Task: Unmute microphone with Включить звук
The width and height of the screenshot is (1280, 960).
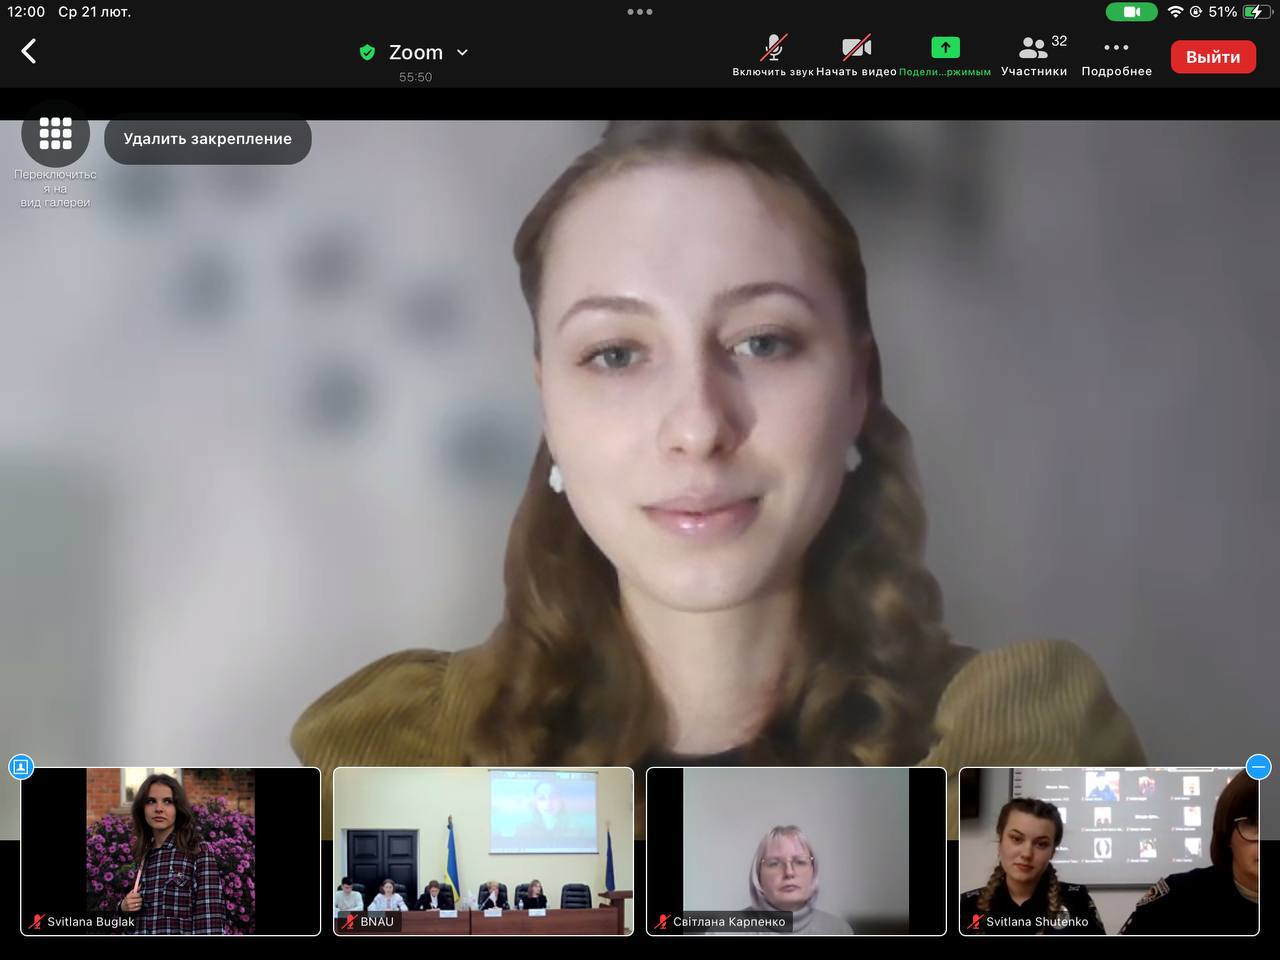Action: [x=772, y=55]
